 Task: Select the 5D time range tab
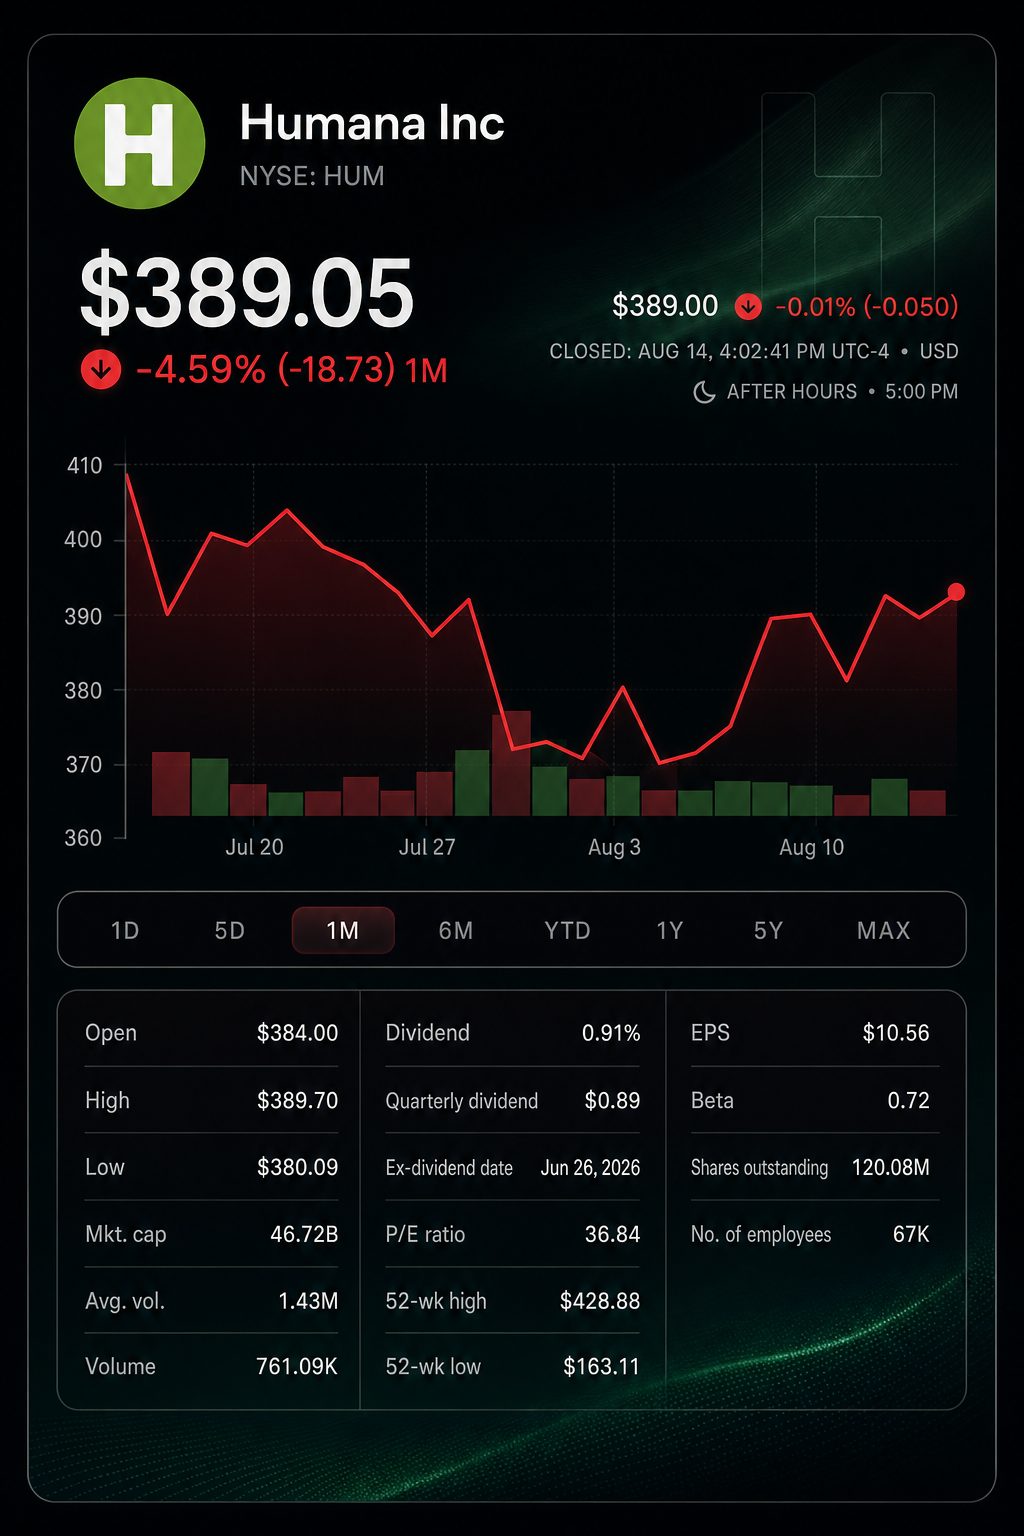click(x=230, y=931)
